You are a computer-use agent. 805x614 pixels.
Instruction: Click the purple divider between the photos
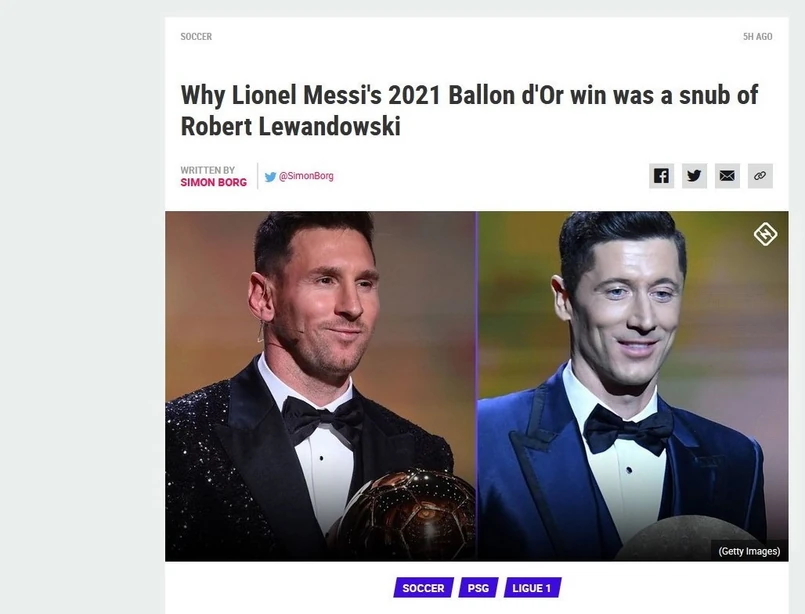tap(476, 385)
